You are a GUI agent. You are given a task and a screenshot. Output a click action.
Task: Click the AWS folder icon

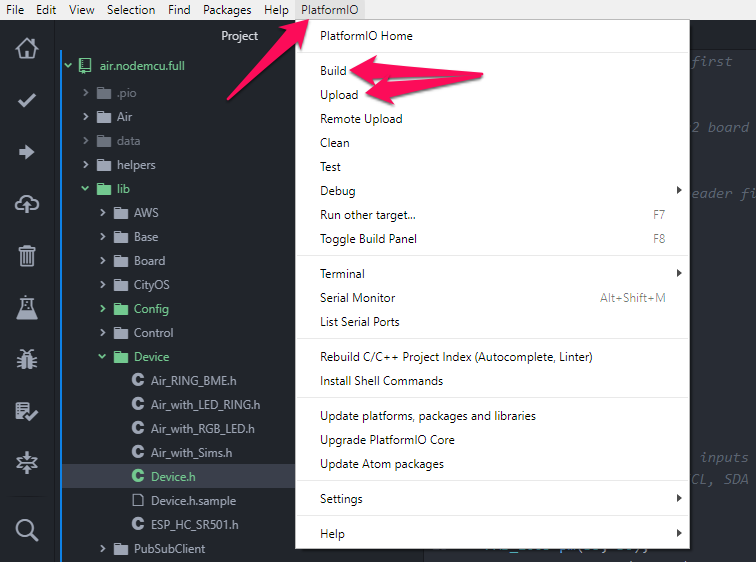[121, 213]
